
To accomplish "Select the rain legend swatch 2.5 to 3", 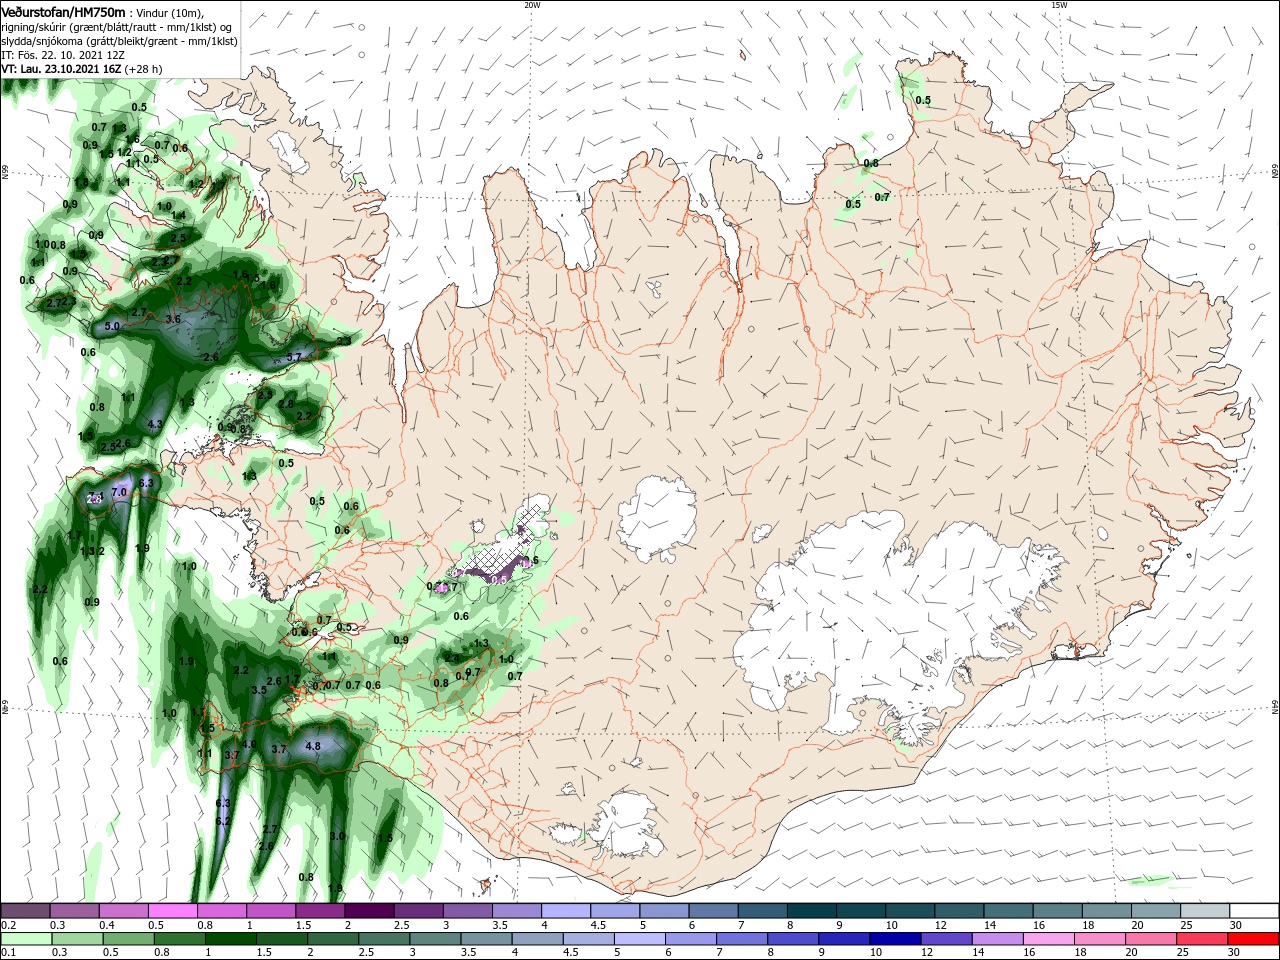I will (x=383, y=939).
